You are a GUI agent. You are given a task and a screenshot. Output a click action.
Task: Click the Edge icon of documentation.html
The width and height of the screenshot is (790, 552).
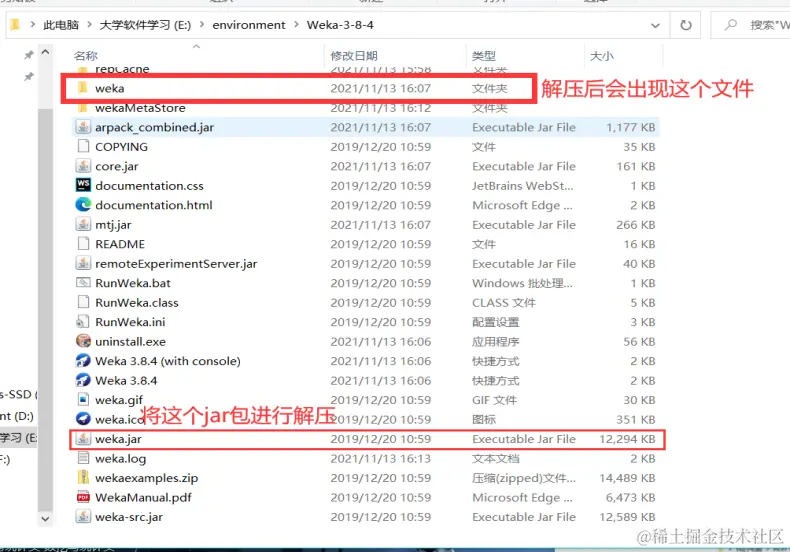(x=83, y=205)
